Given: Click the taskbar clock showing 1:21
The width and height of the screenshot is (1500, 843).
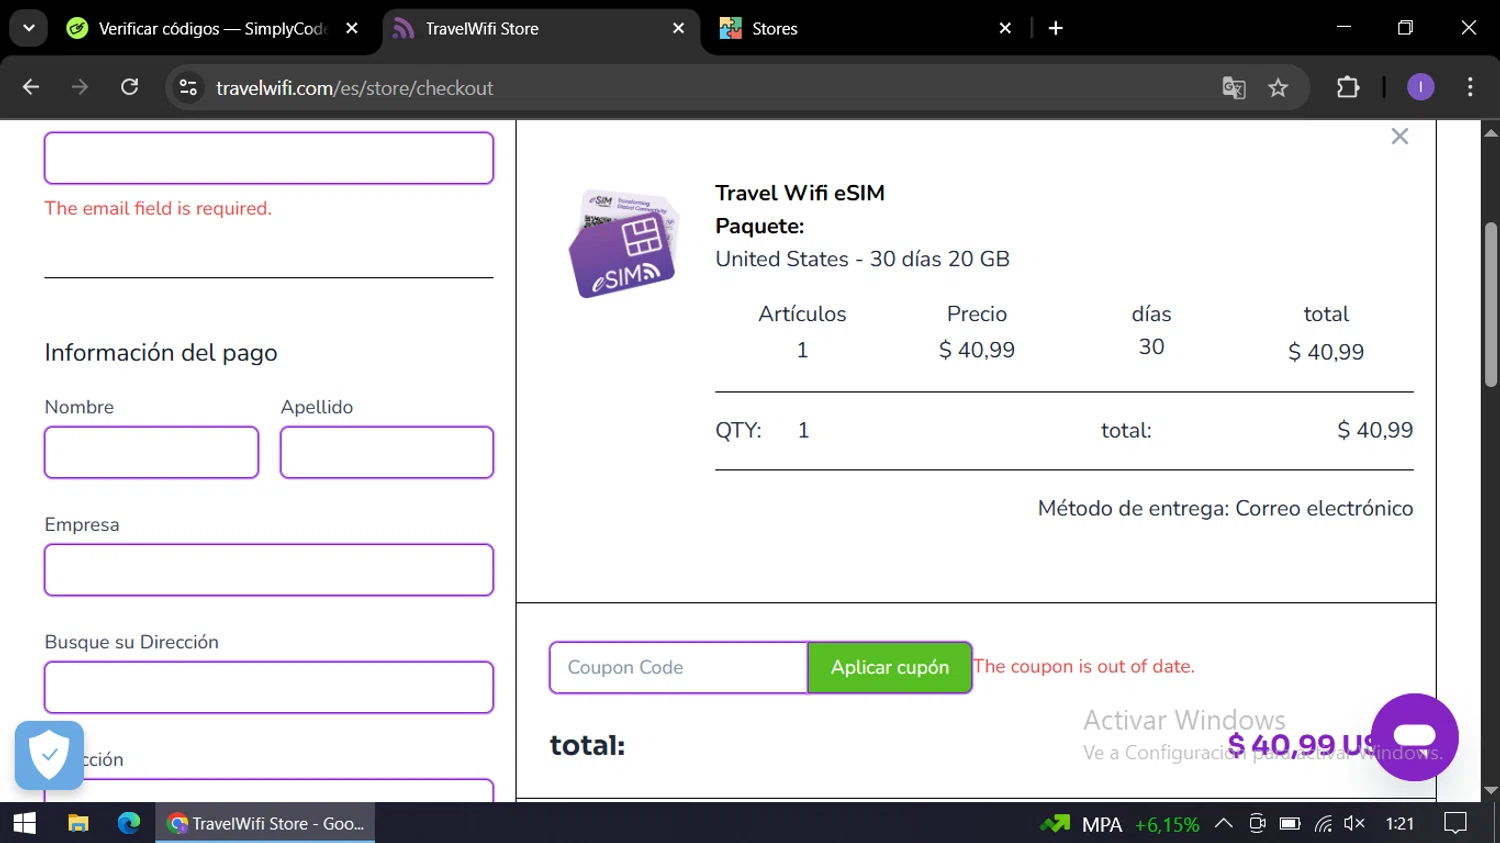Looking at the screenshot, I should coord(1400,824).
